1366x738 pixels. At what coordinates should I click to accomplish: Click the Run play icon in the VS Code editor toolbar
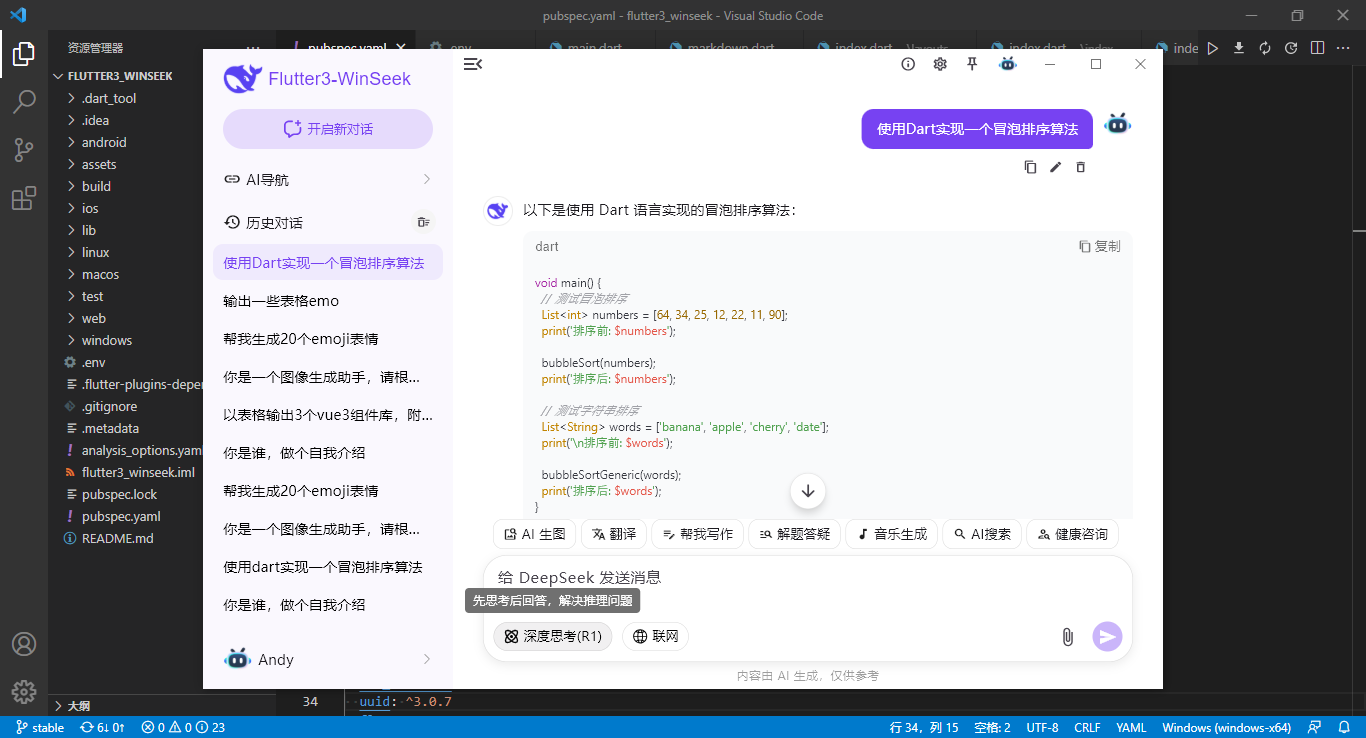pos(1212,48)
